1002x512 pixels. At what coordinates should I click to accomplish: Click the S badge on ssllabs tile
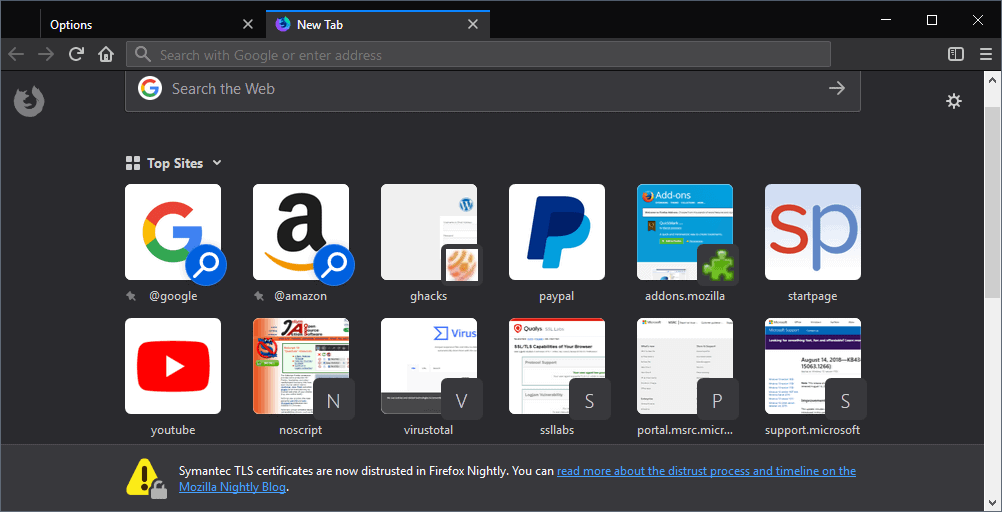tap(590, 400)
